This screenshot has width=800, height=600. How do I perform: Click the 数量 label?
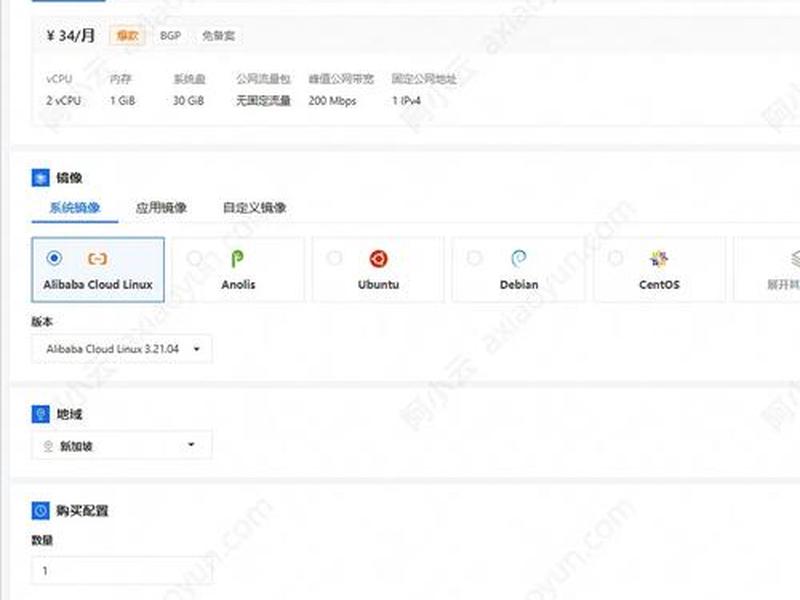[42, 540]
